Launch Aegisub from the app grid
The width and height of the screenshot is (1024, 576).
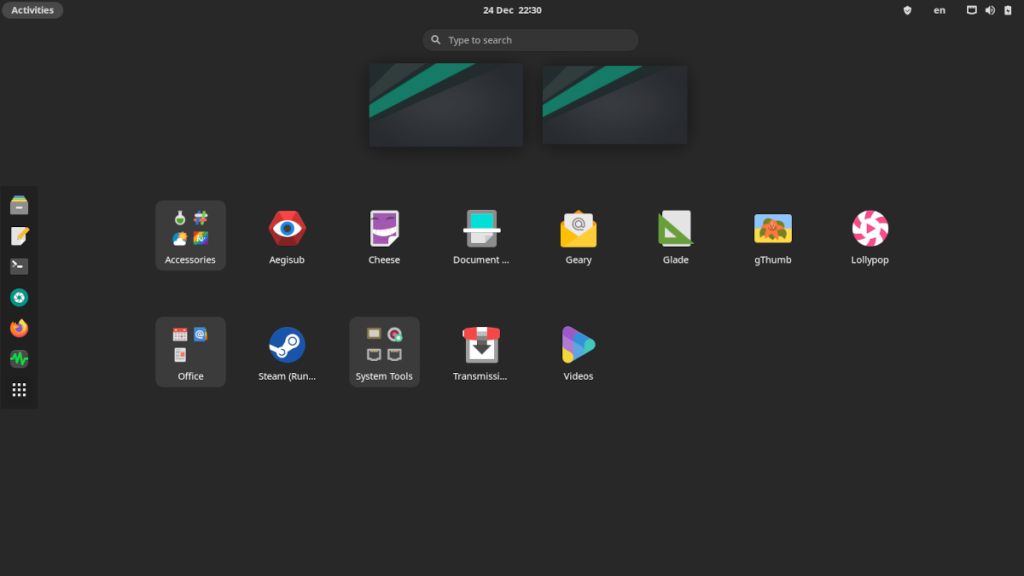tap(287, 228)
